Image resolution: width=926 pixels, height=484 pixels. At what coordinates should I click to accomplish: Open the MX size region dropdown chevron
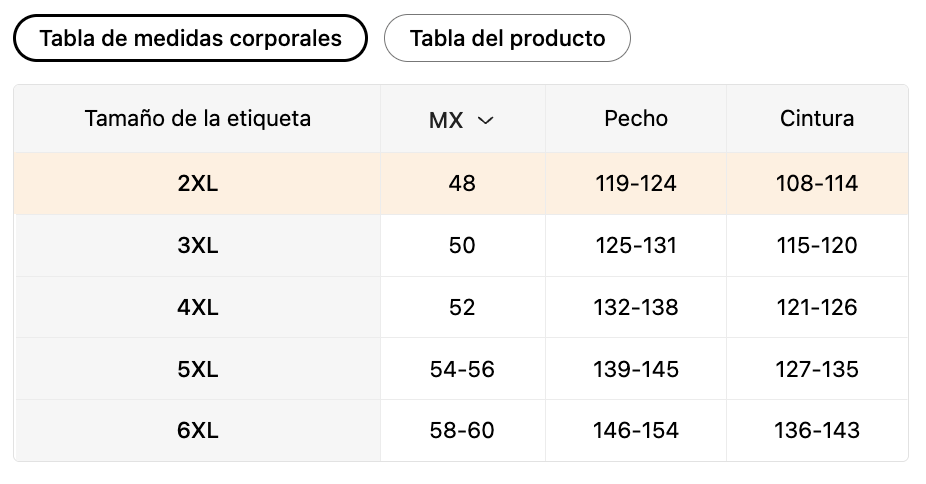tap(485, 120)
